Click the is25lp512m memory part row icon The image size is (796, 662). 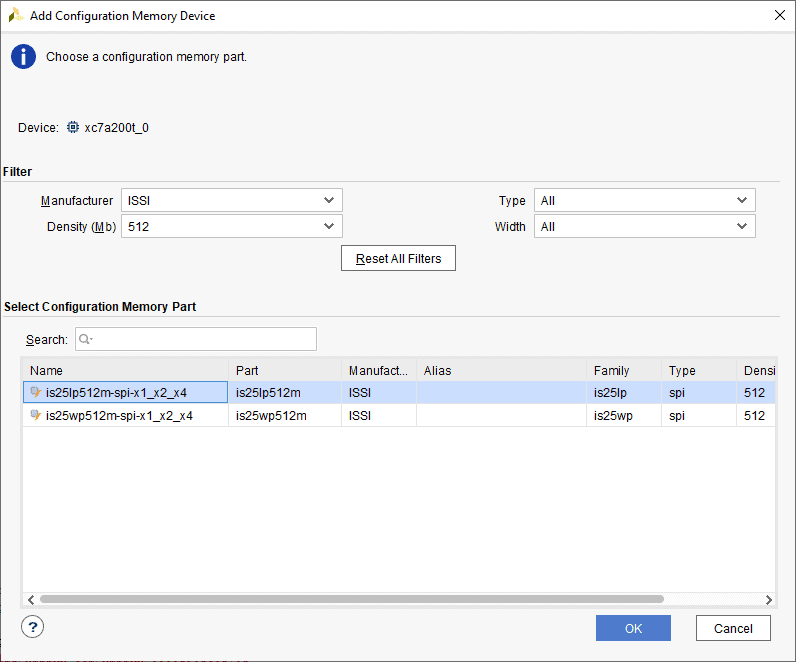pyautogui.click(x=36, y=393)
